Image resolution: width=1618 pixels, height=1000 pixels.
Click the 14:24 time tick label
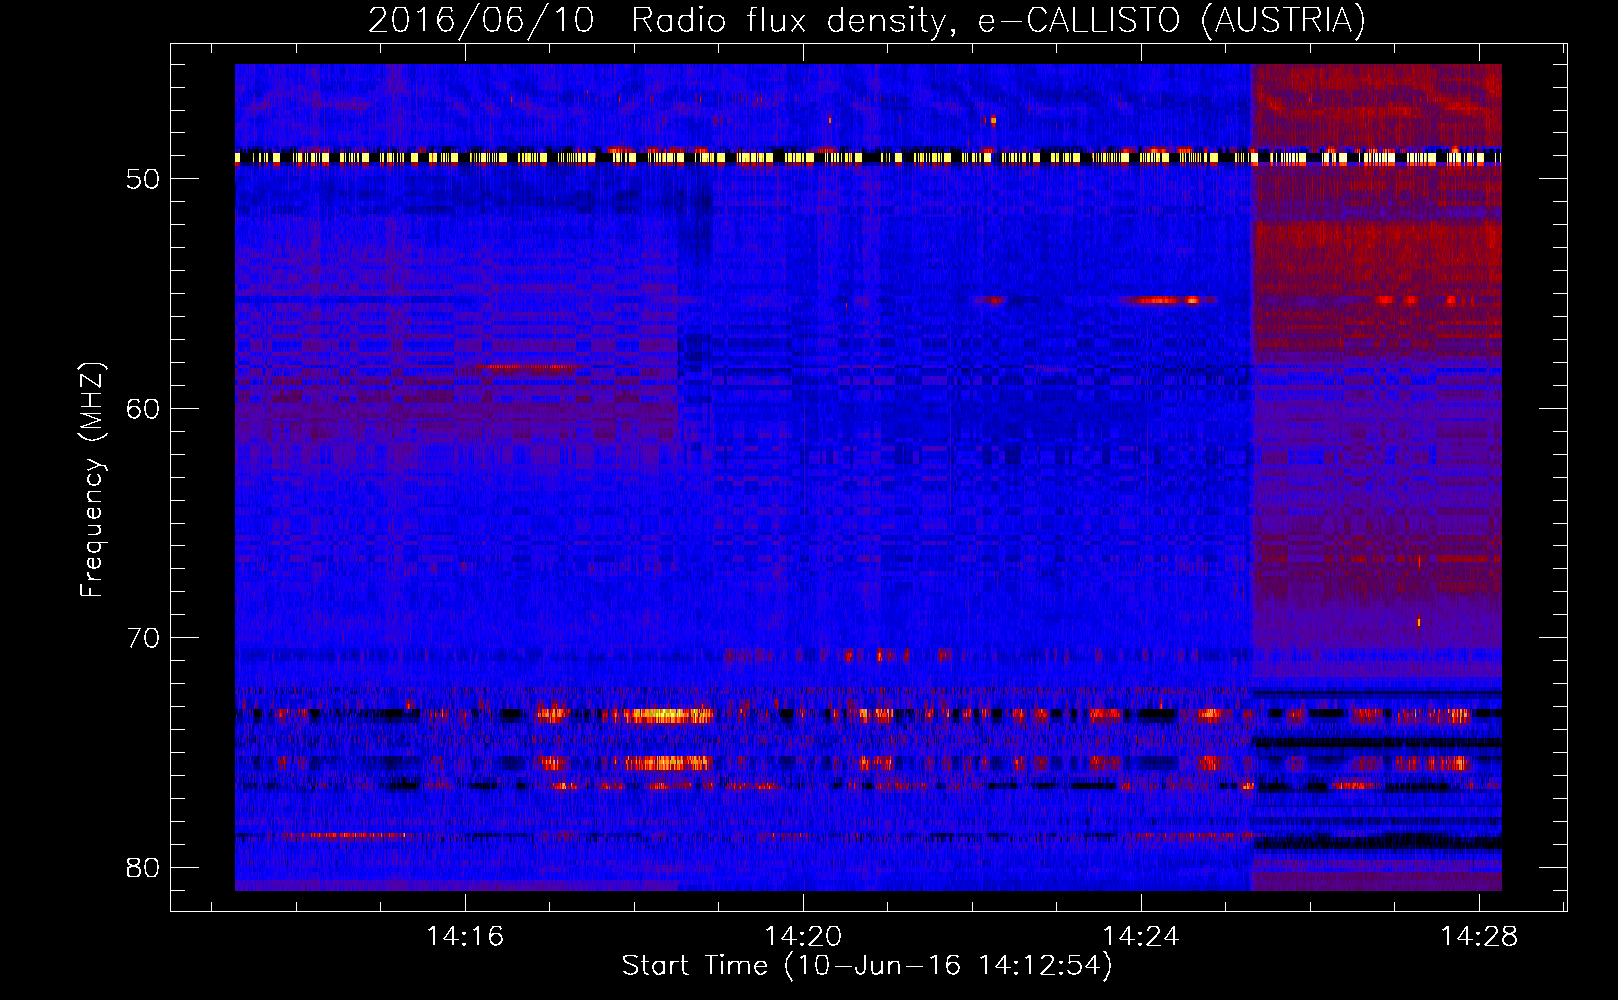click(1141, 937)
